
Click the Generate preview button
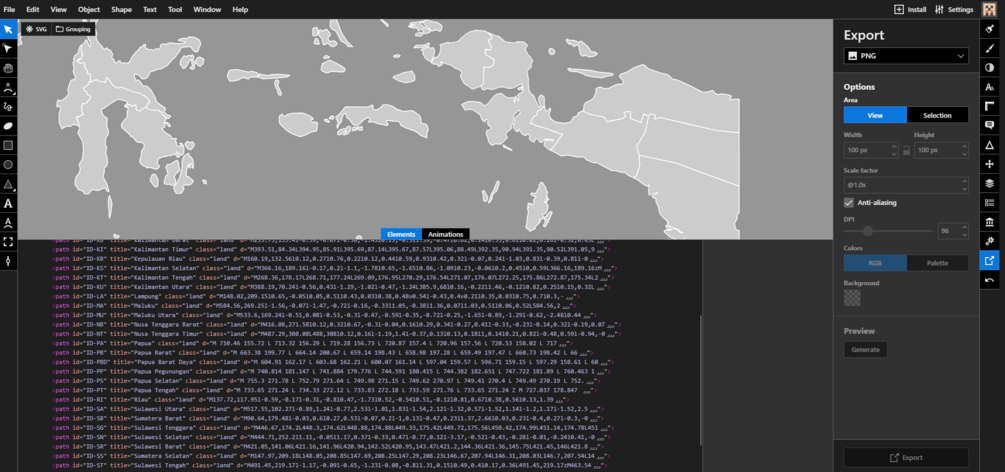[865, 350]
